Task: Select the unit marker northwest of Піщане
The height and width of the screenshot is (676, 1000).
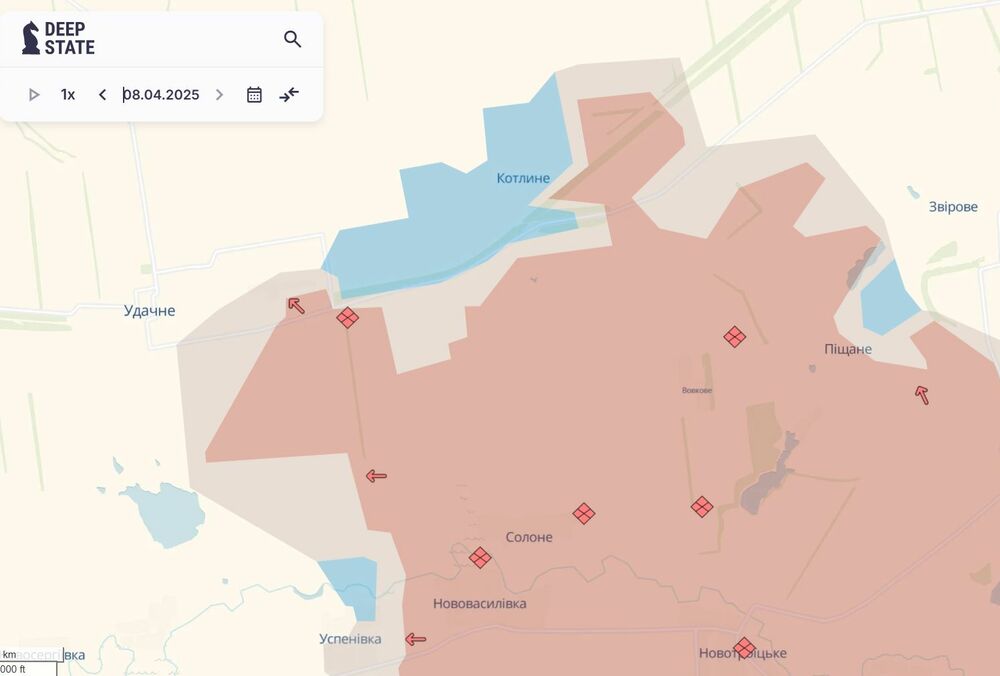Action: pos(735,337)
